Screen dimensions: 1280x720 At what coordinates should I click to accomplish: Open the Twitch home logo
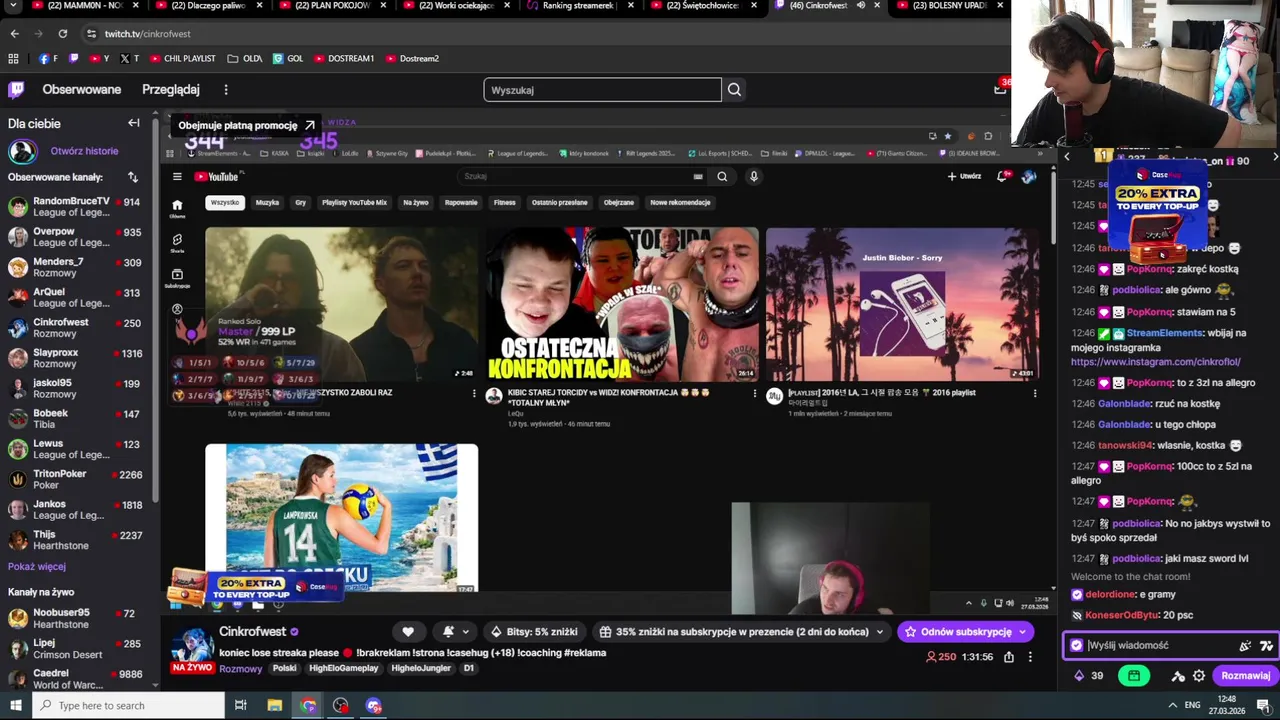click(16, 90)
